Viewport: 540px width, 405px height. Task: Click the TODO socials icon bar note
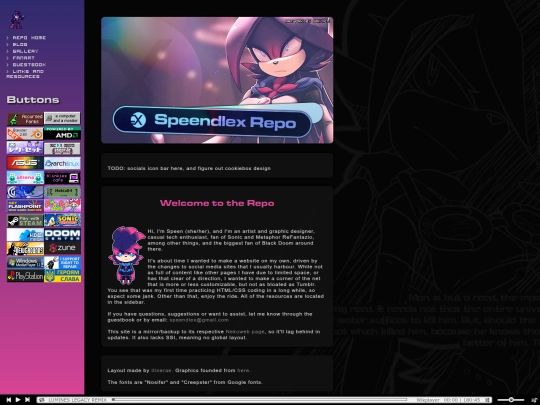(189, 168)
